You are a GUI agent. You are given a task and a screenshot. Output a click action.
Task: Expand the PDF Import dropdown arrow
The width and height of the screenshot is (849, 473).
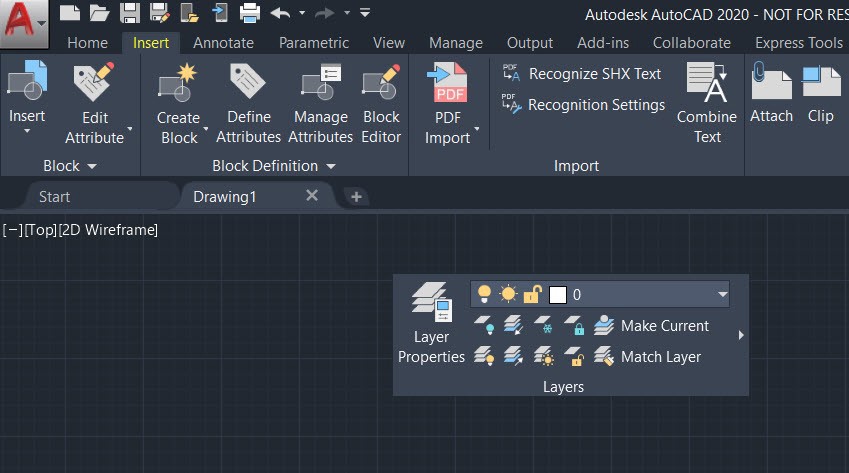(477, 129)
